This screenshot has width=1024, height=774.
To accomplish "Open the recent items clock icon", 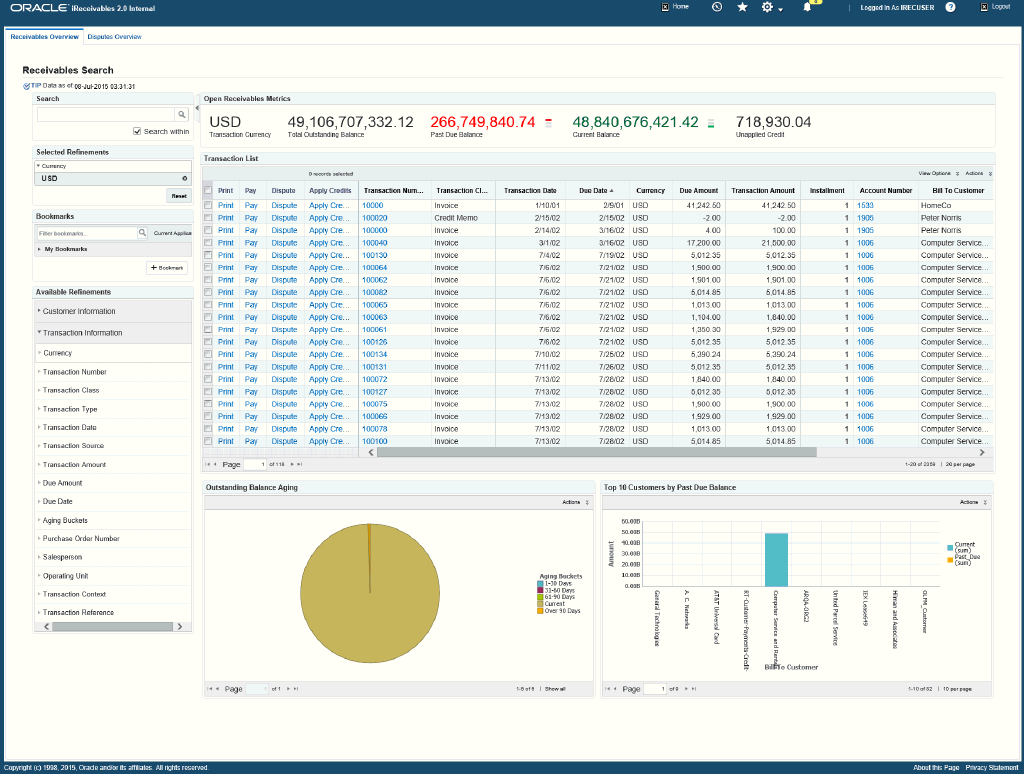I will coord(716,7).
